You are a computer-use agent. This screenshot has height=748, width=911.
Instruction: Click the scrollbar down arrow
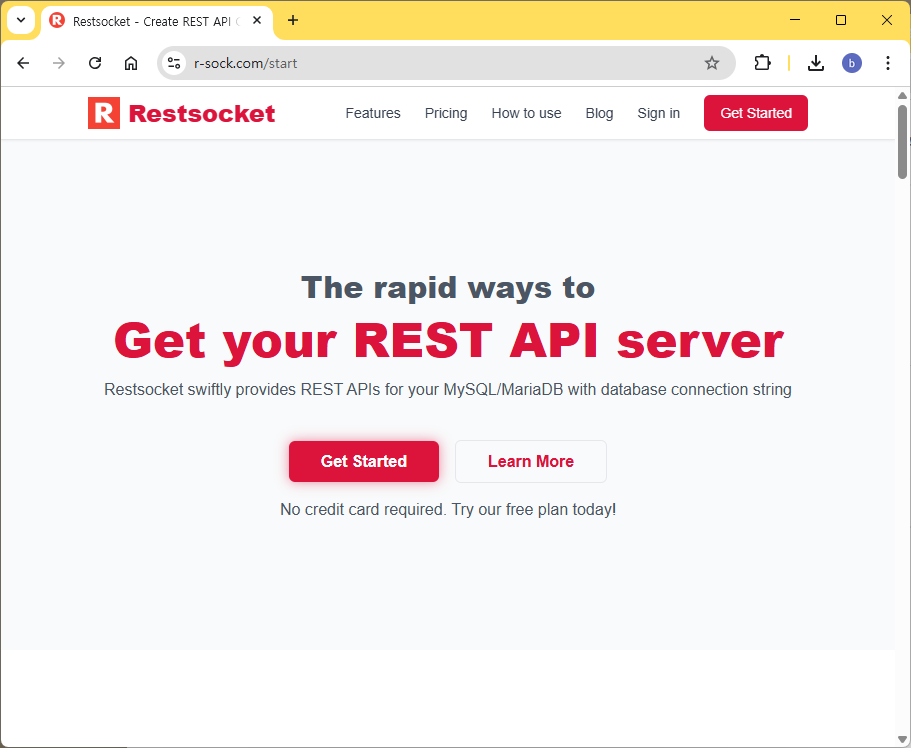902,739
